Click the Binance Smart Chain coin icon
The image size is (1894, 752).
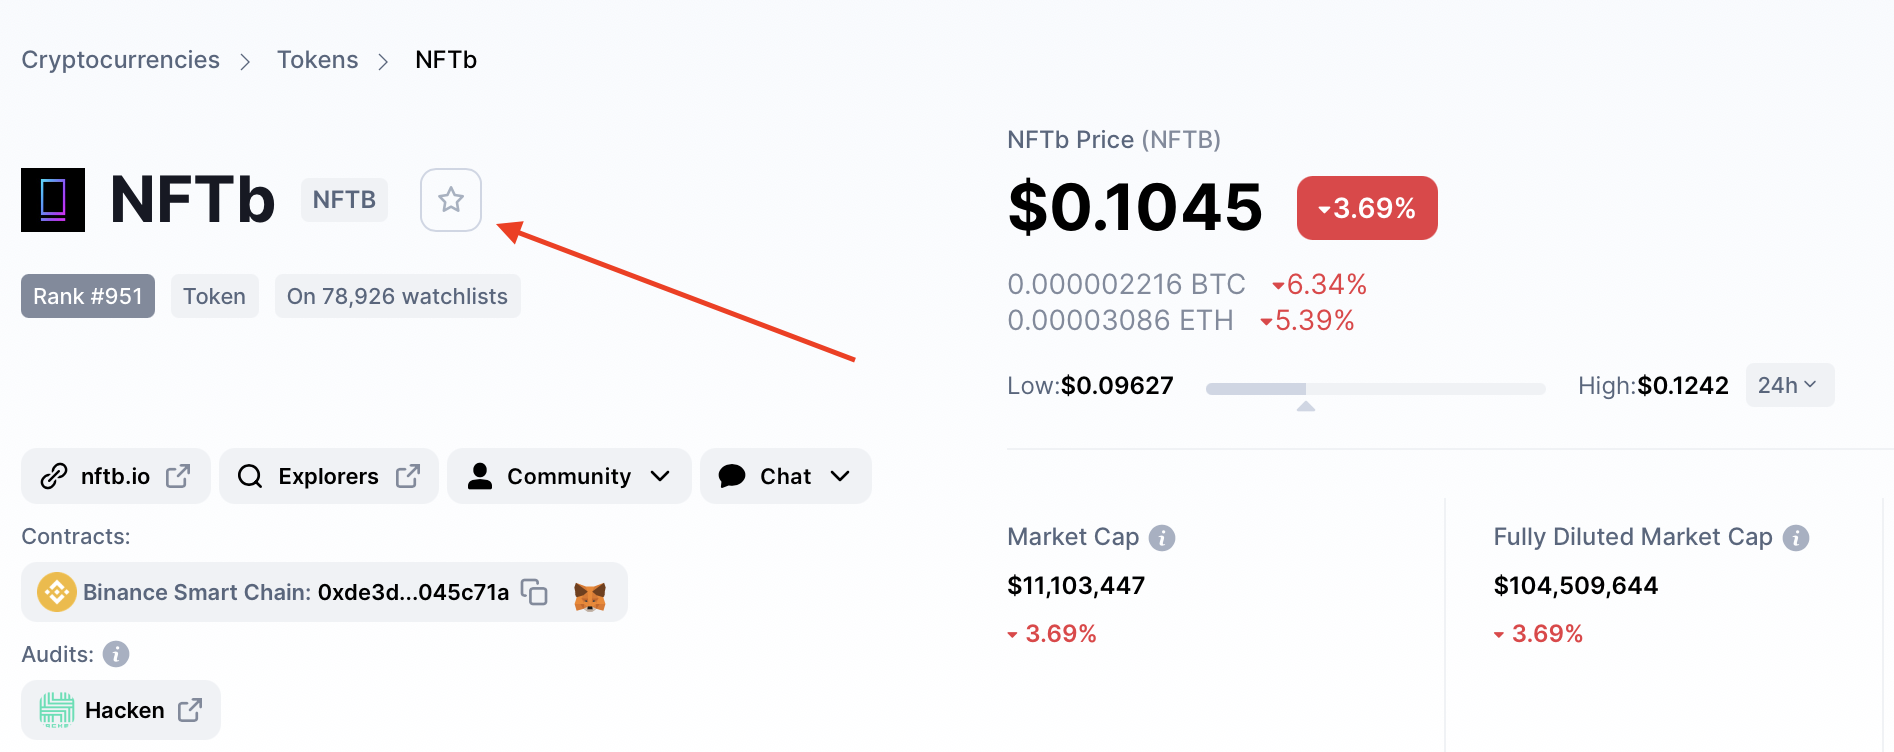point(57,592)
